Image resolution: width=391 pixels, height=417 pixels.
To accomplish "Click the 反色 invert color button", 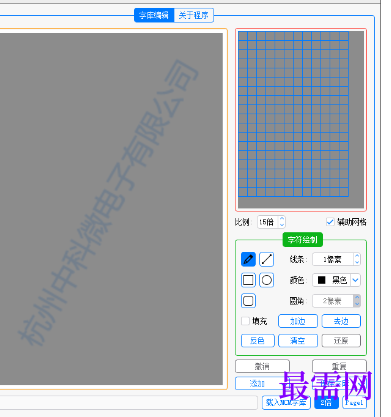I will click(x=258, y=341).
